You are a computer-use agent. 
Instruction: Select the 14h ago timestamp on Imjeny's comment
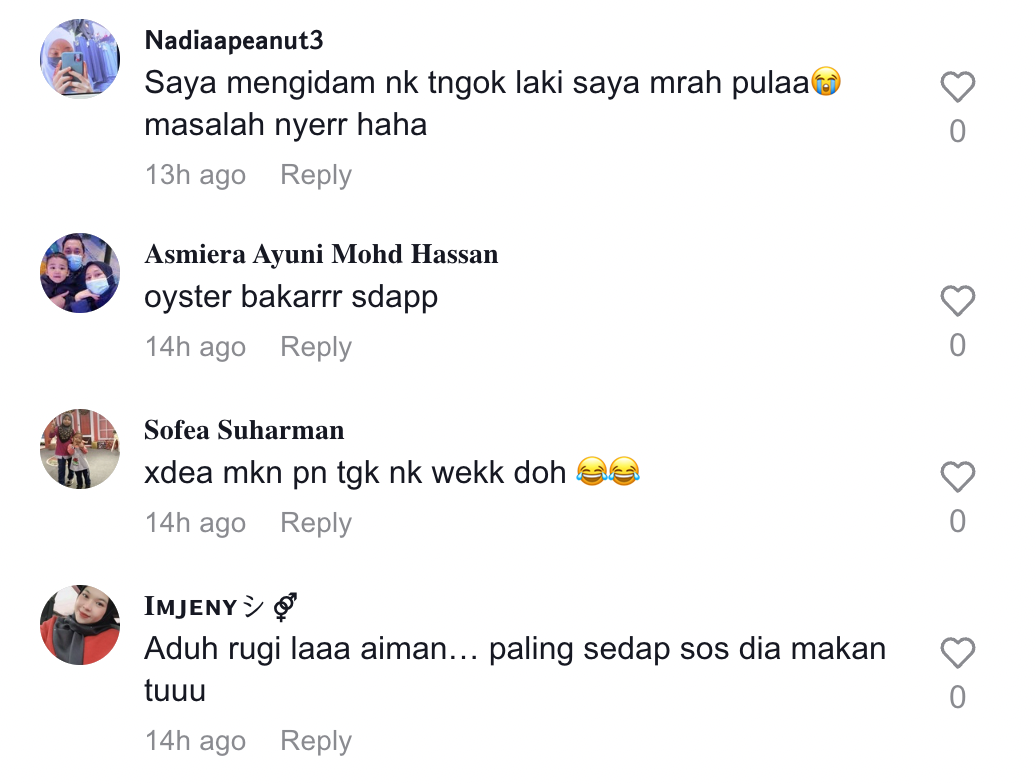click(x=196, y=741)
